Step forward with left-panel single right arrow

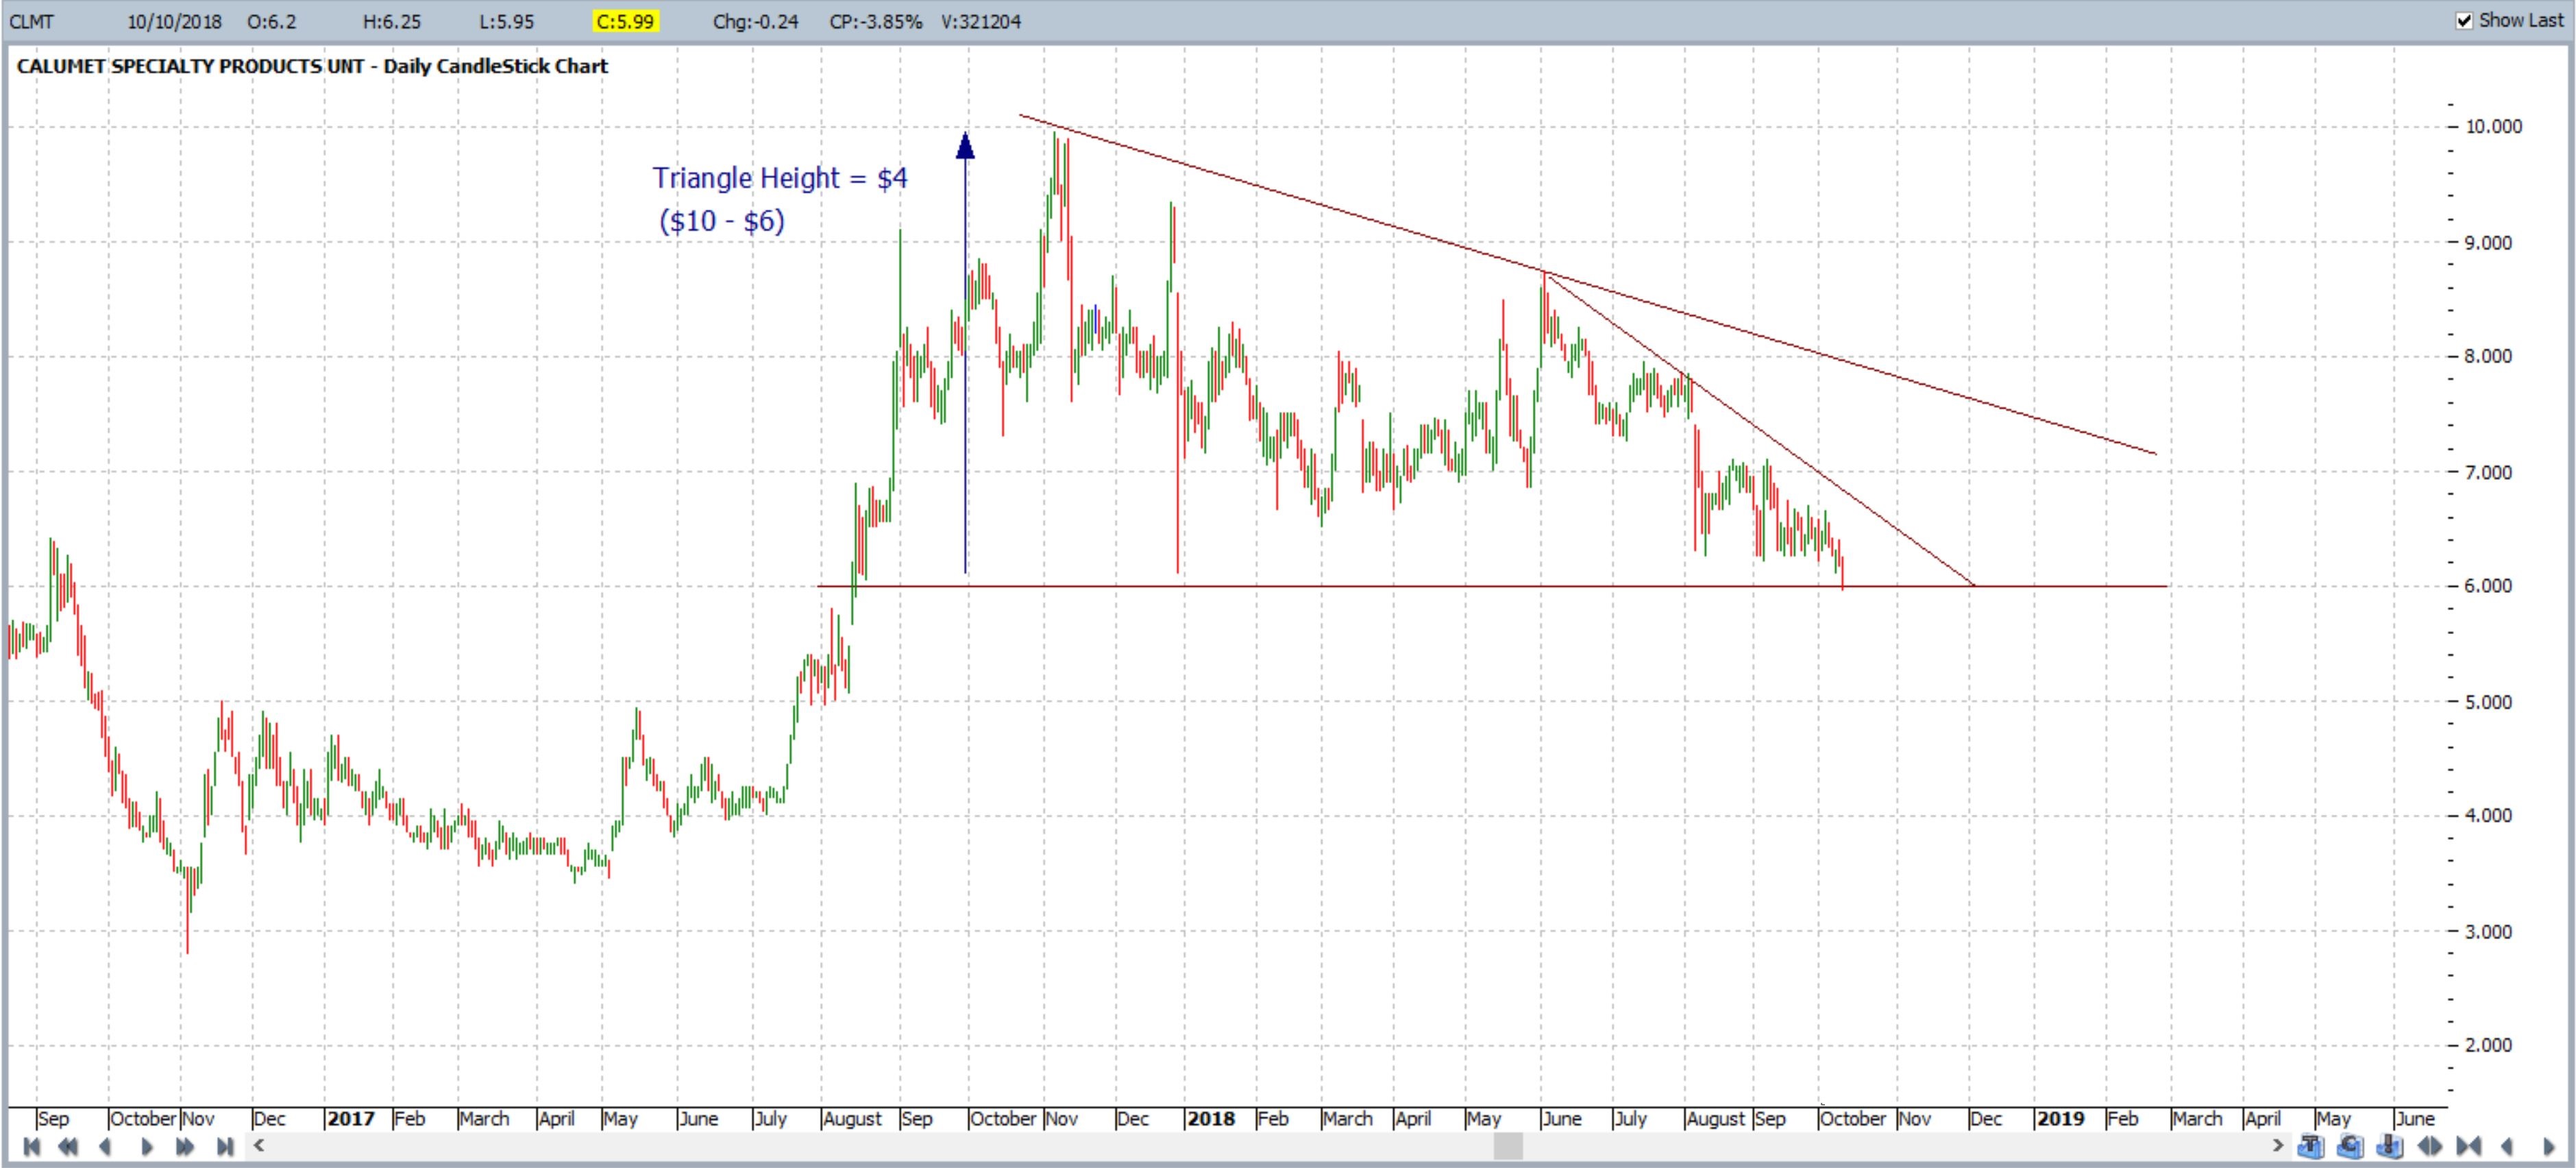coord(146,1146)
